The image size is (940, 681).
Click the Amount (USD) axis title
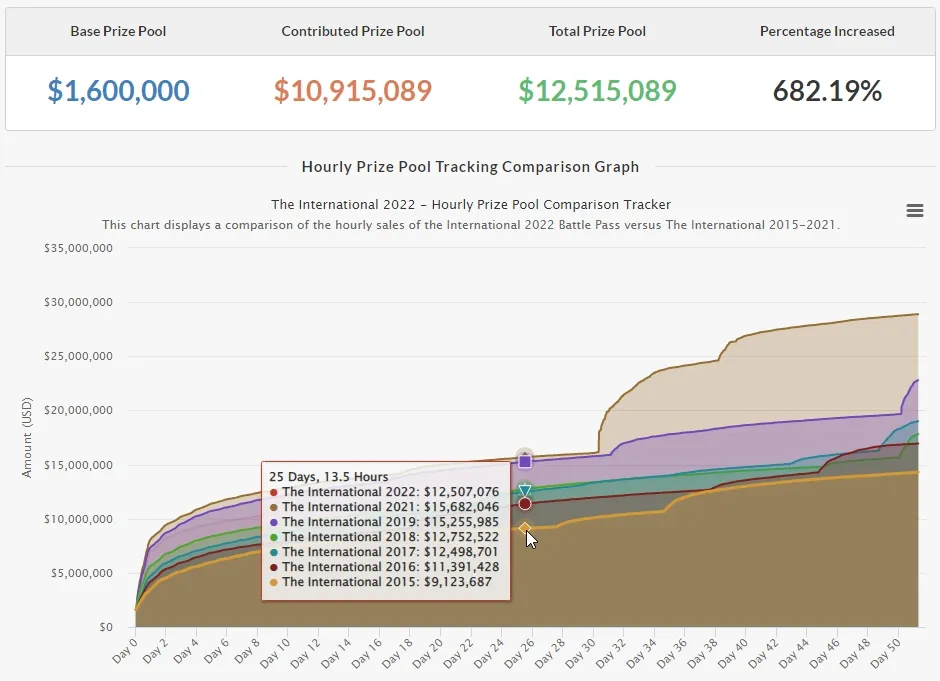27,438
